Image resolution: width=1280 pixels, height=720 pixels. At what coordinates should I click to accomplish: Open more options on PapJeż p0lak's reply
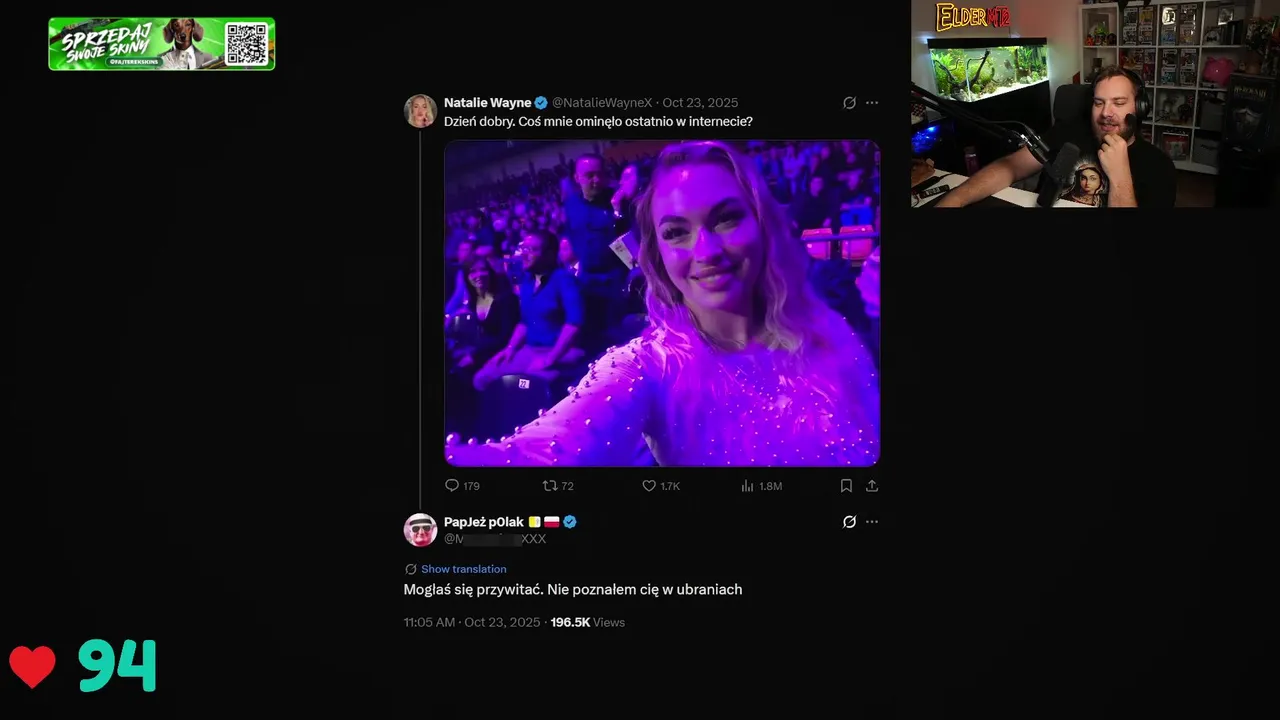click(872, 522)
